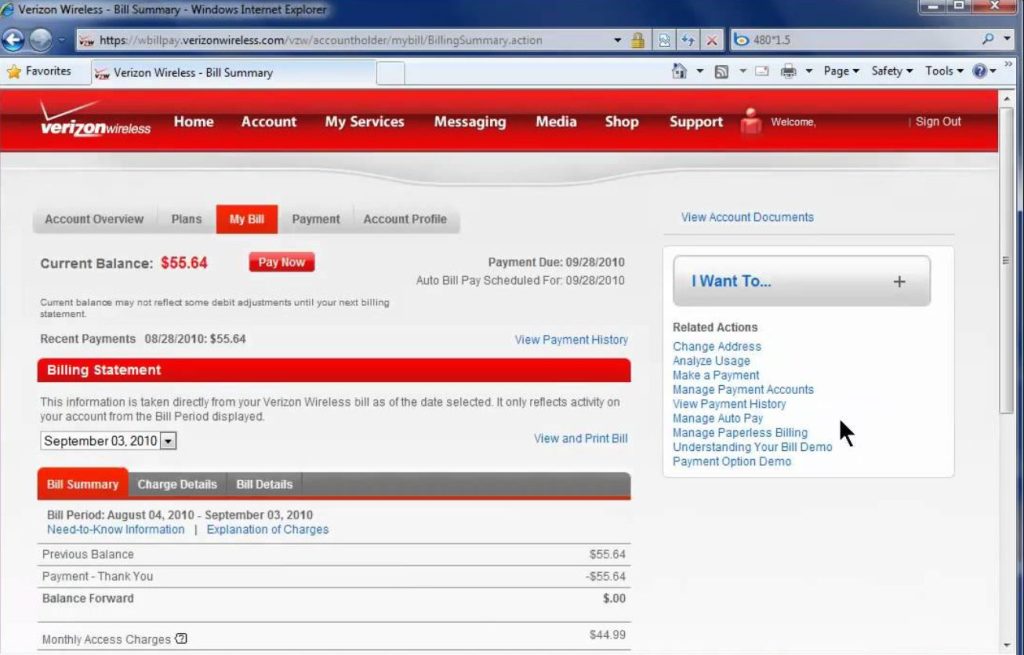Click the refresh page icon

(688, 41)
